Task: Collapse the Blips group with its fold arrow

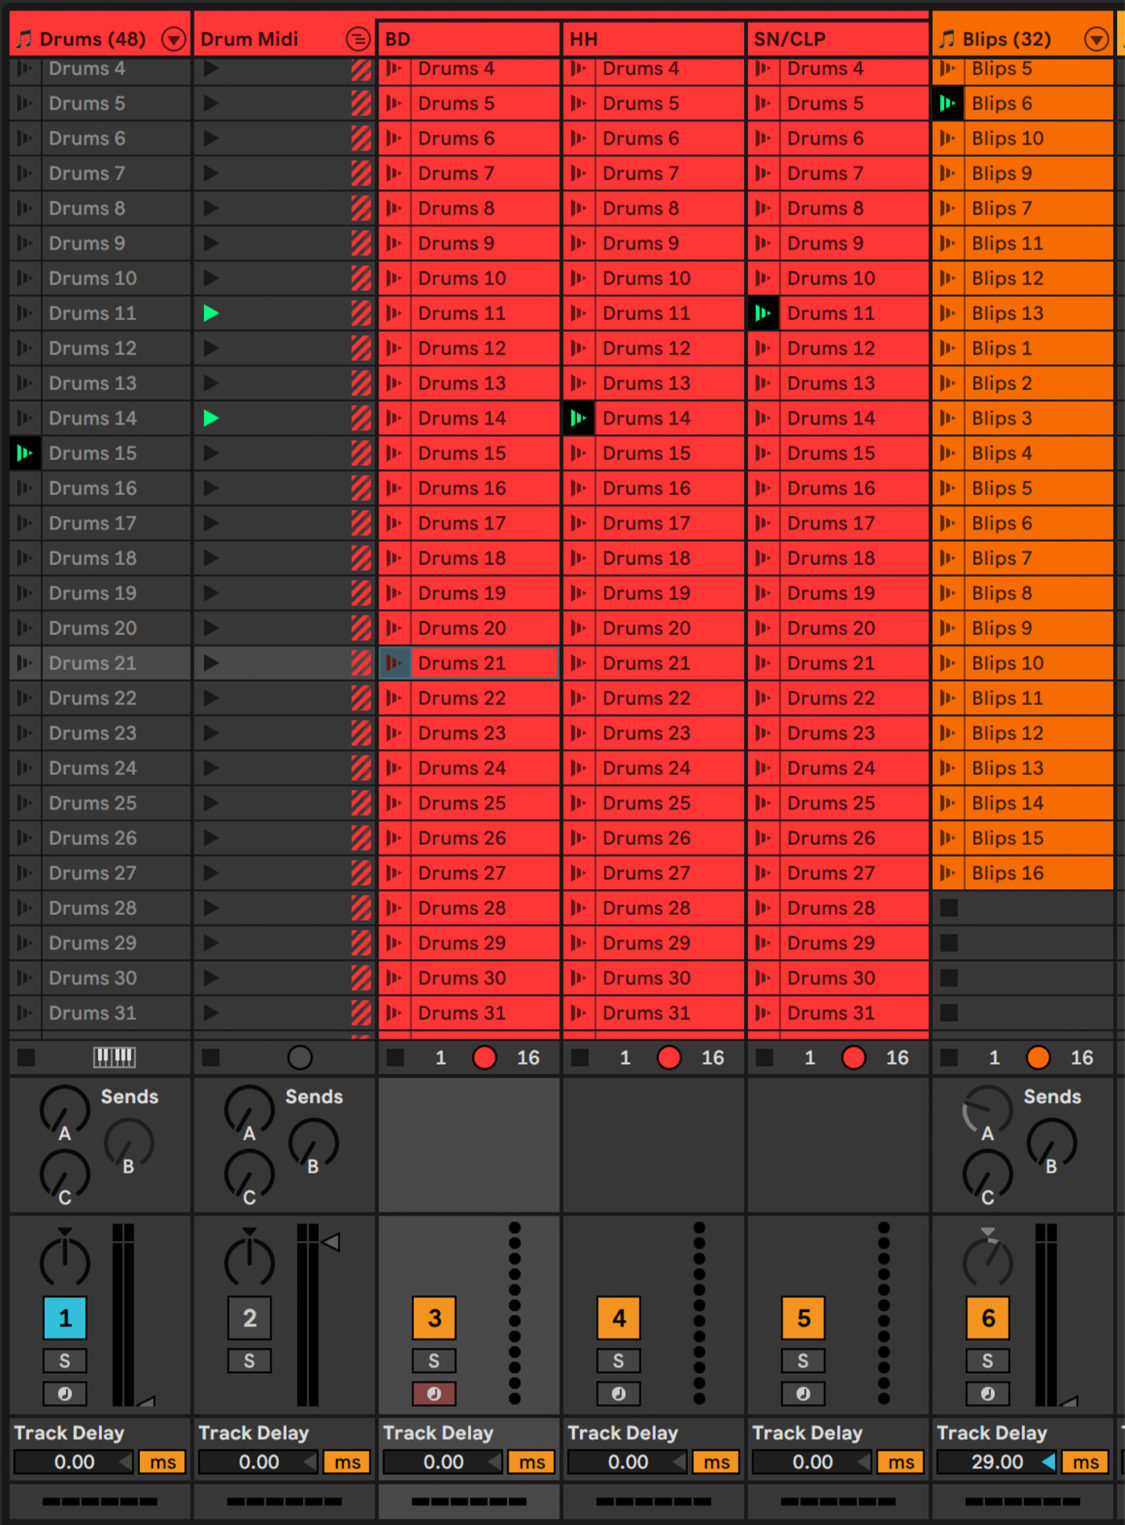Action: 1095,38
